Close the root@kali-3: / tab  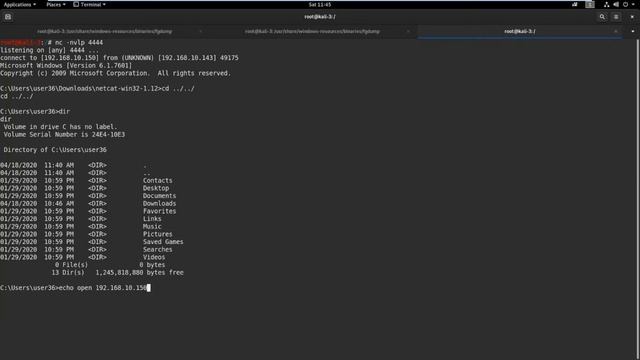tap(616, 31)
